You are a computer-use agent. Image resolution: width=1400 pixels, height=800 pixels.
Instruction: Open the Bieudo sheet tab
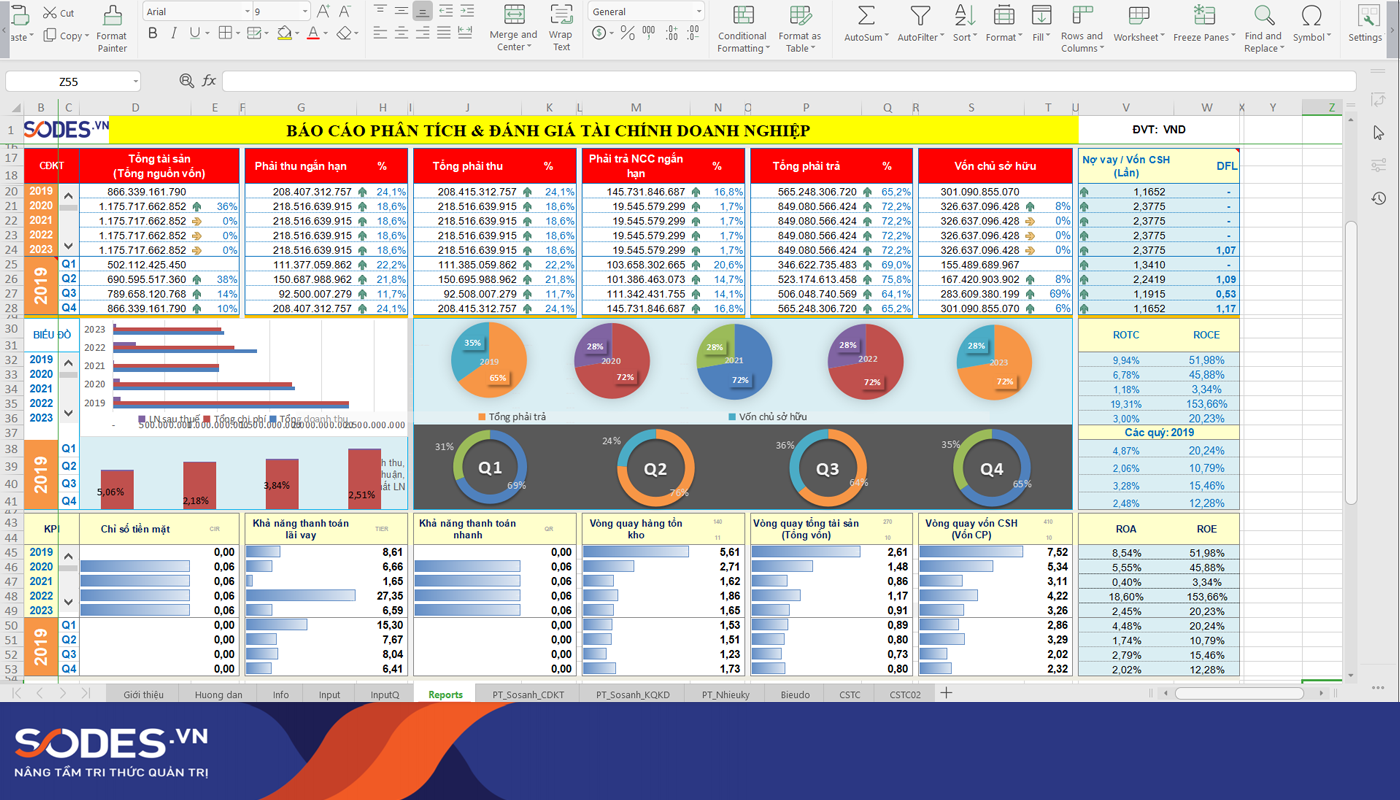[x=795, y=694]
